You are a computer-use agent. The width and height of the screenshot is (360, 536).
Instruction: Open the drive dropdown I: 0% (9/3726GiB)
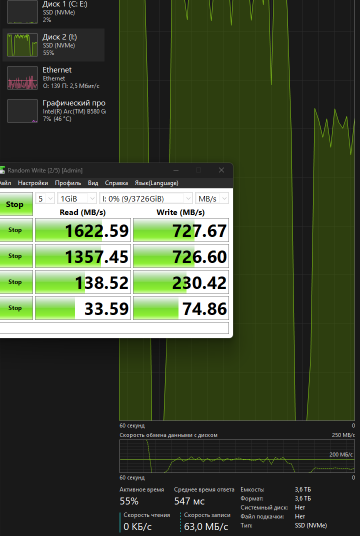(x=146, y=199)
